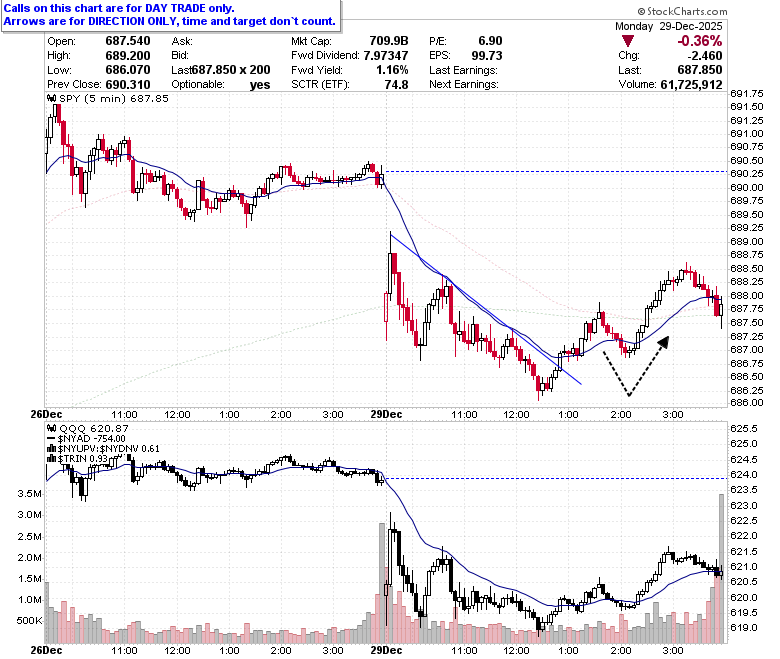780x659 pixels.
Task: Click the 26Dec marker on lower time axis
Action: point(46,650)
